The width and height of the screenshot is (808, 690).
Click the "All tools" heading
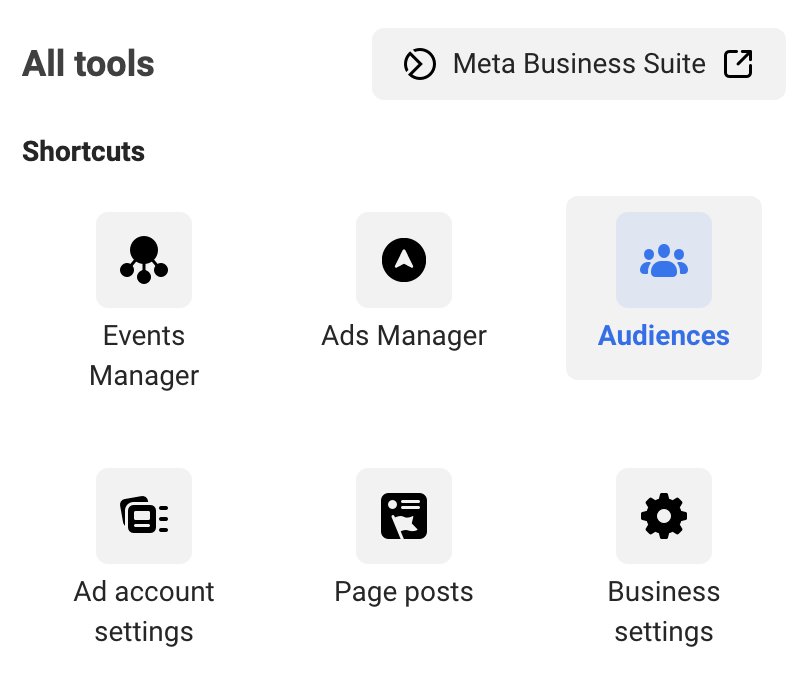tap(88, 64)
